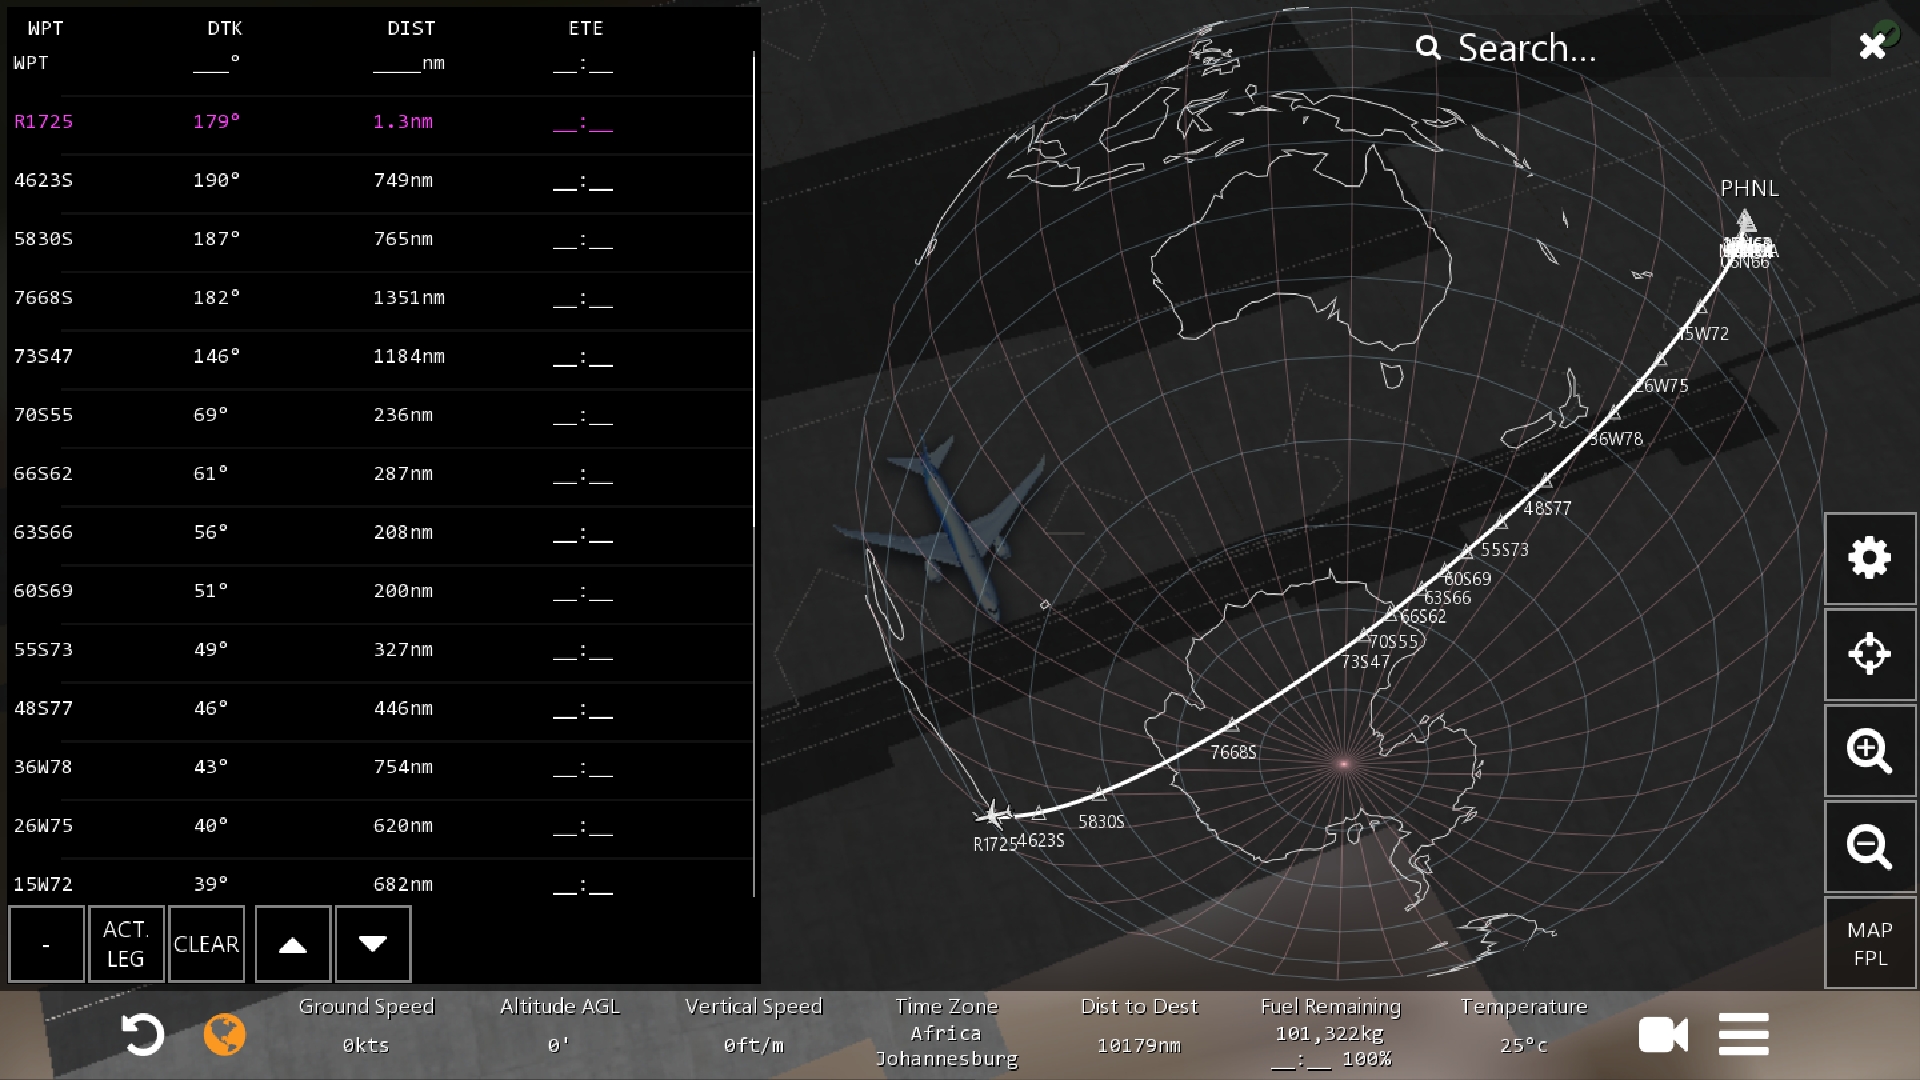The width and height of the screenshot is (1920, 1080).
Task: Click the flight plan list scrollbar
Action: pyautogui.click(x=754, y=290)
